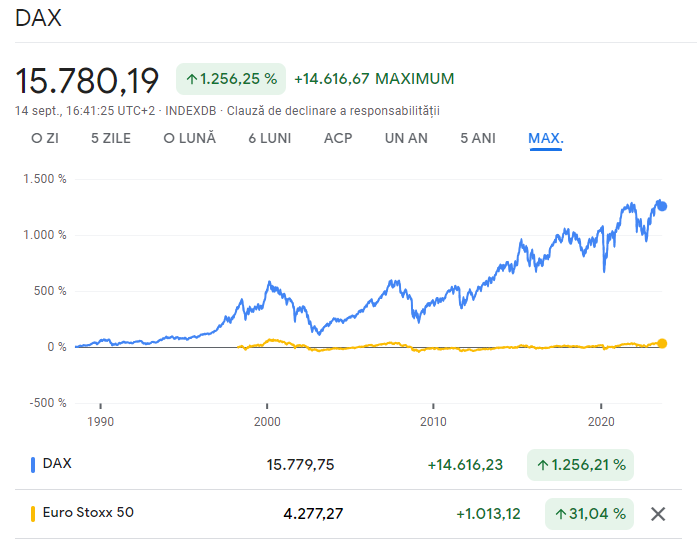
Task: Click the yellow Euro Stoxx 50 color bar
Action: 33,514
